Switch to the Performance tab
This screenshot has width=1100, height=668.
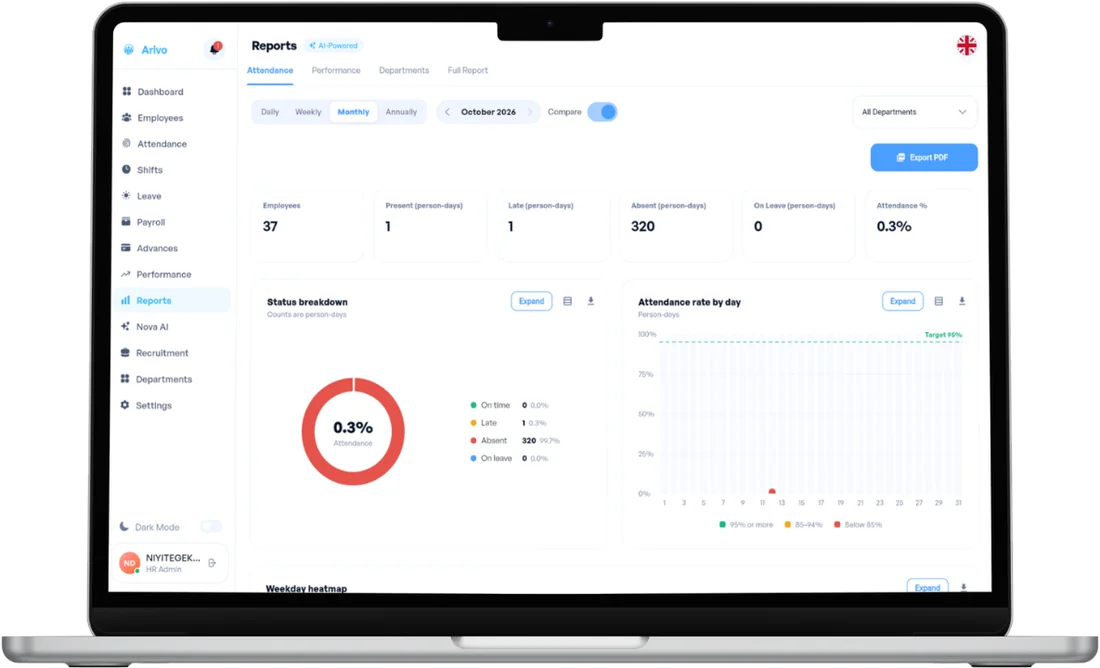336,70
